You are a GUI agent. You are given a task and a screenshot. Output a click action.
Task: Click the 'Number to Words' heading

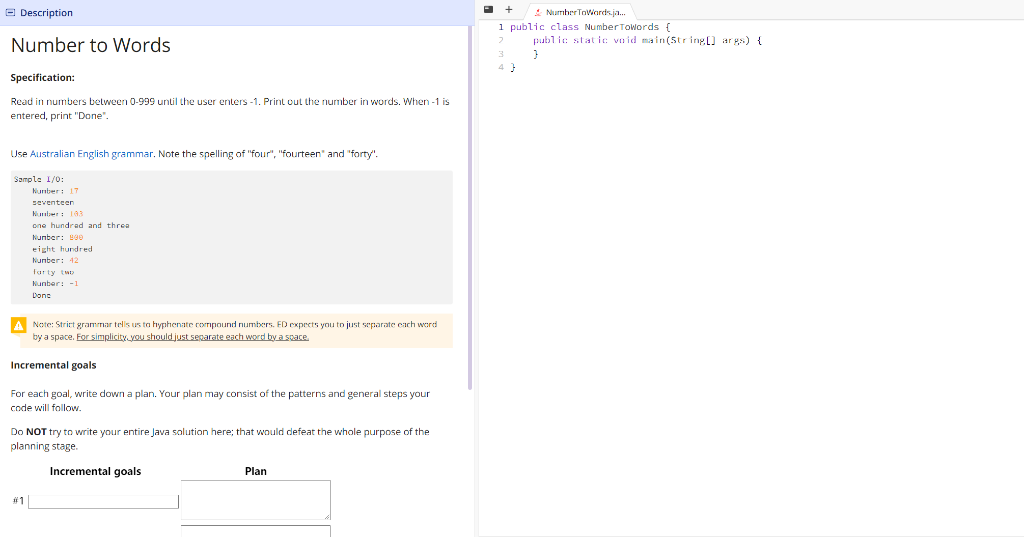[91, 45]
